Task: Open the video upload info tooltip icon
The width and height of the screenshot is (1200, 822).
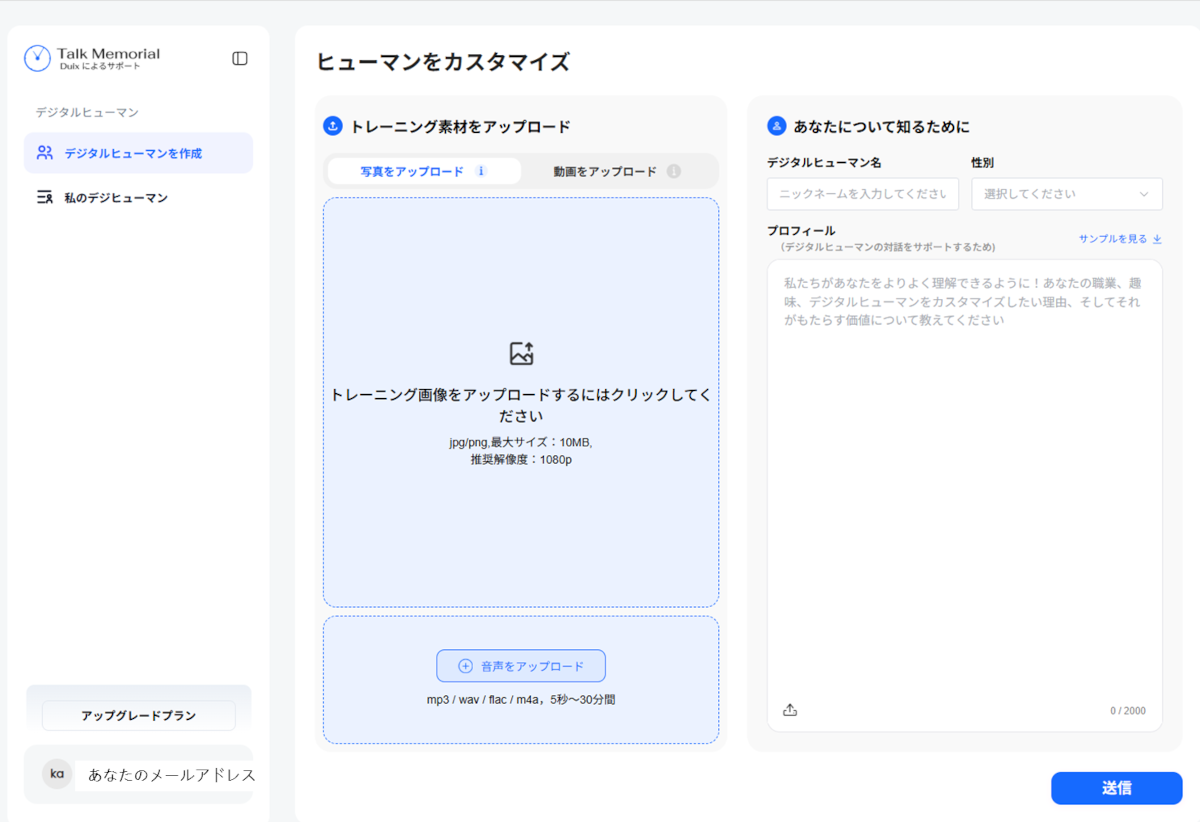Action: (x=674, y=171)
